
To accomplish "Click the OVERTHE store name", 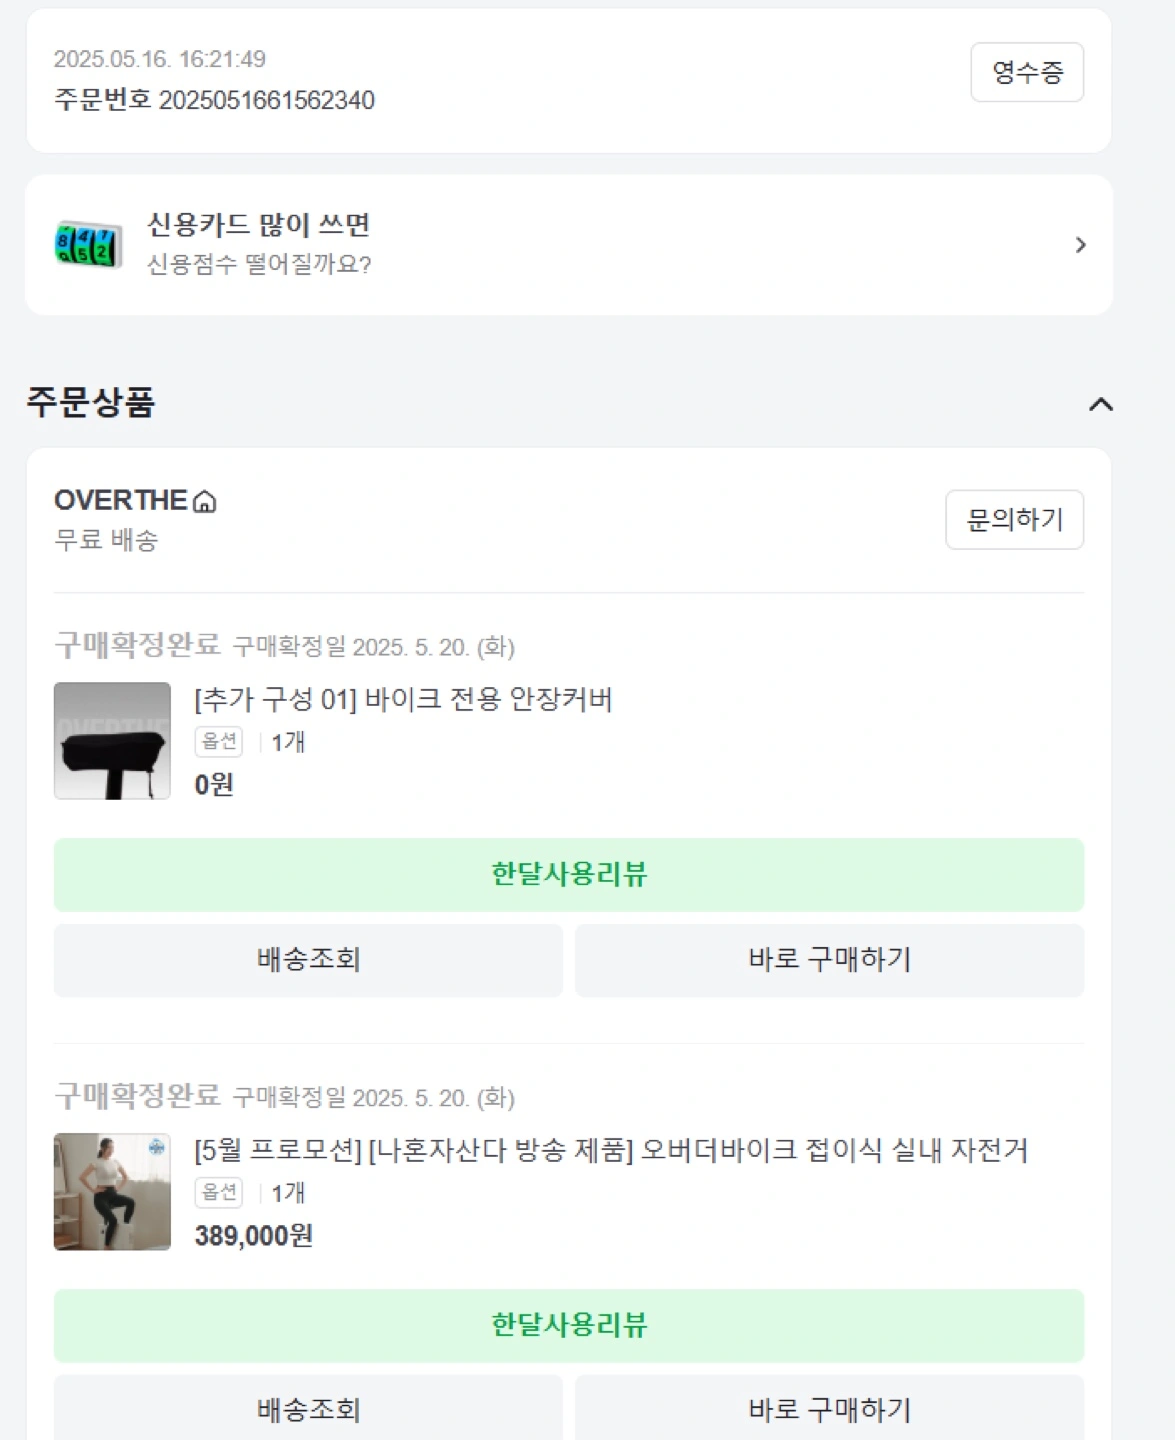I will (121, 500).
